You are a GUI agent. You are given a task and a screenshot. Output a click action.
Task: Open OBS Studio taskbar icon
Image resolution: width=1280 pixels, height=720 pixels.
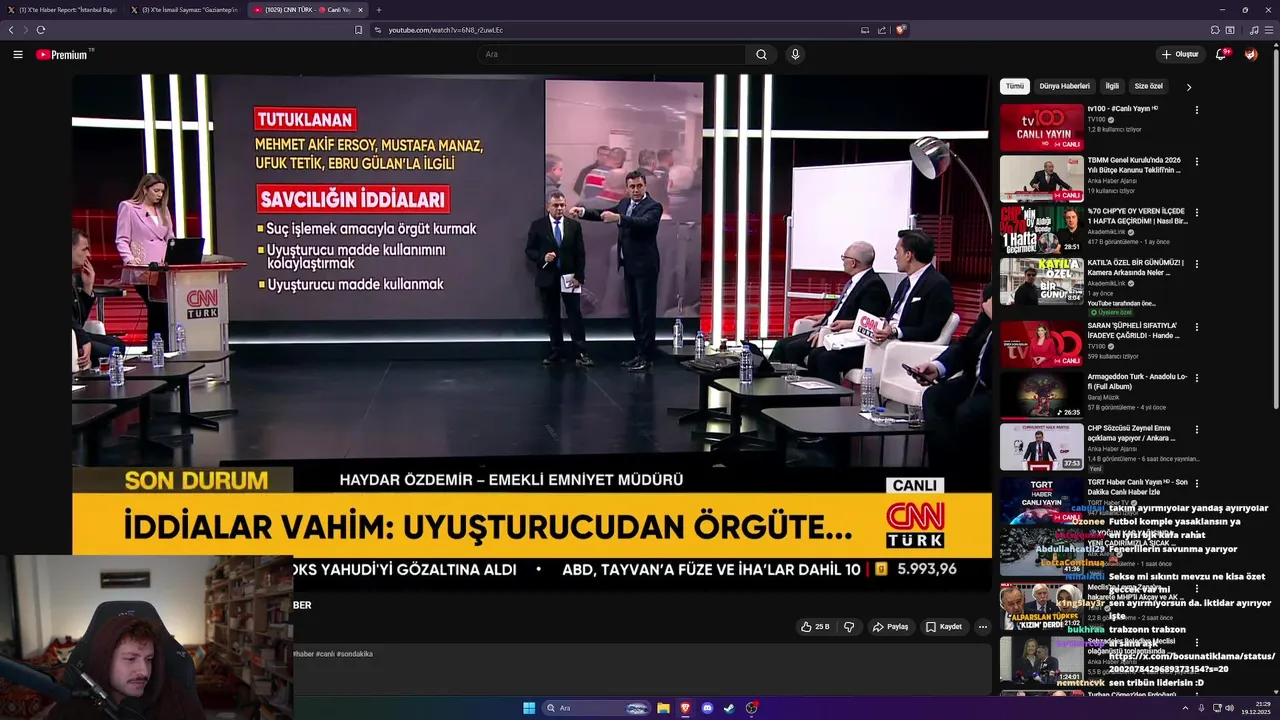coord(751,708)
